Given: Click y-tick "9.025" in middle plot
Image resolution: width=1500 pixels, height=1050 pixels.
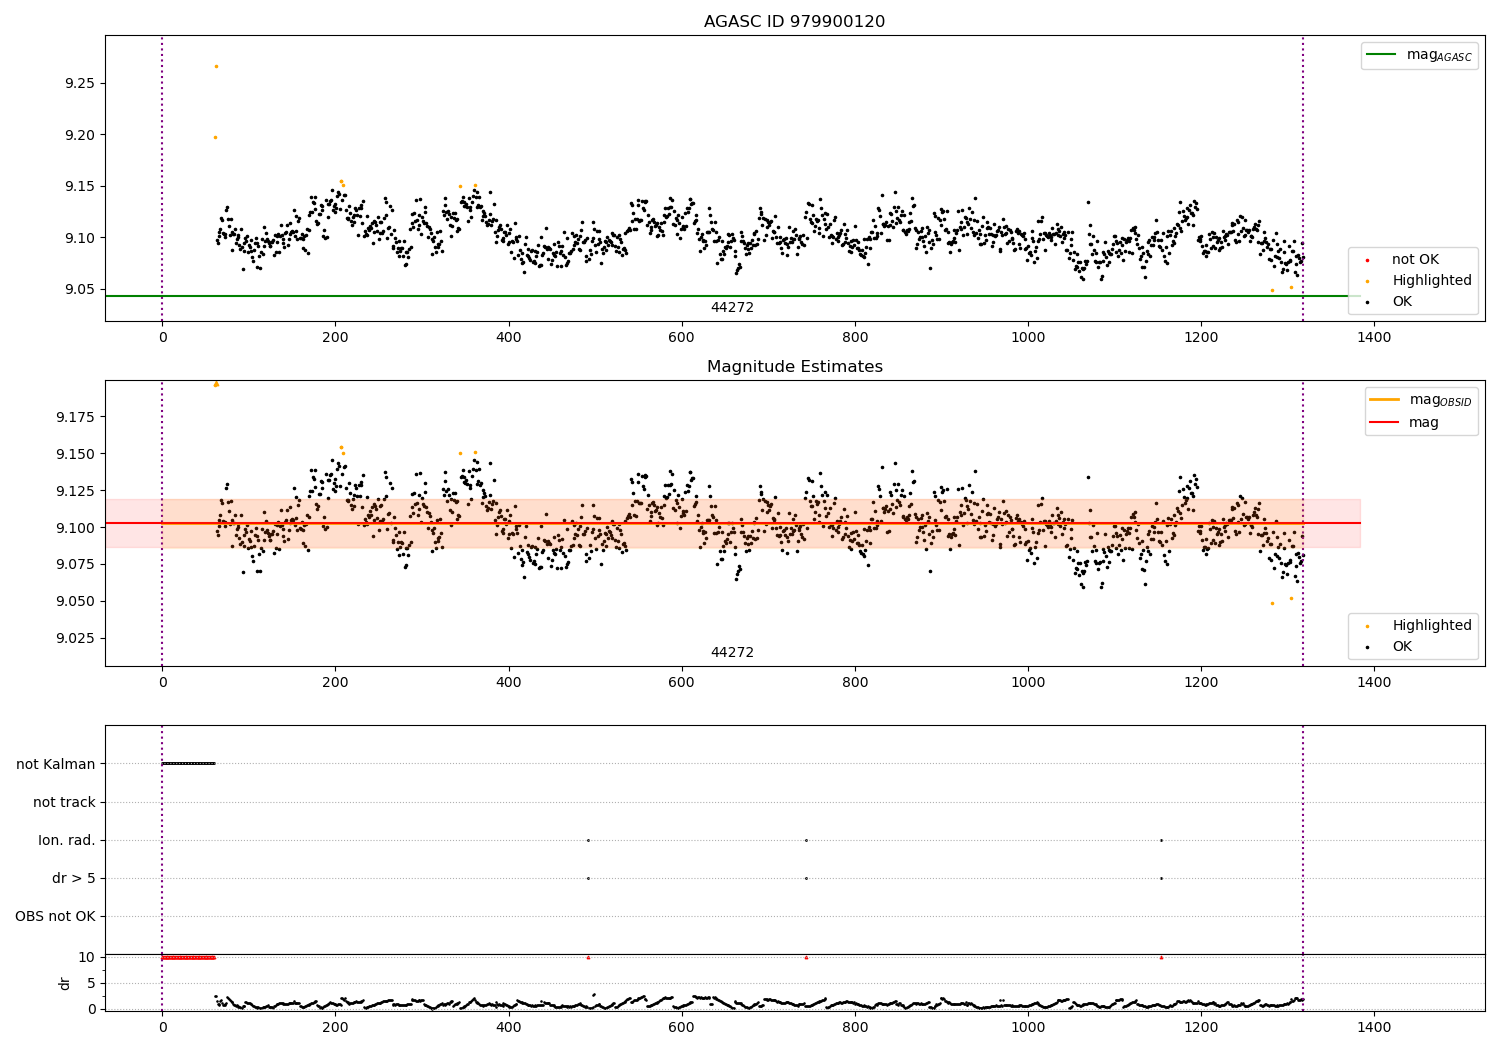Looking at the screenshot, I should 74,639.
